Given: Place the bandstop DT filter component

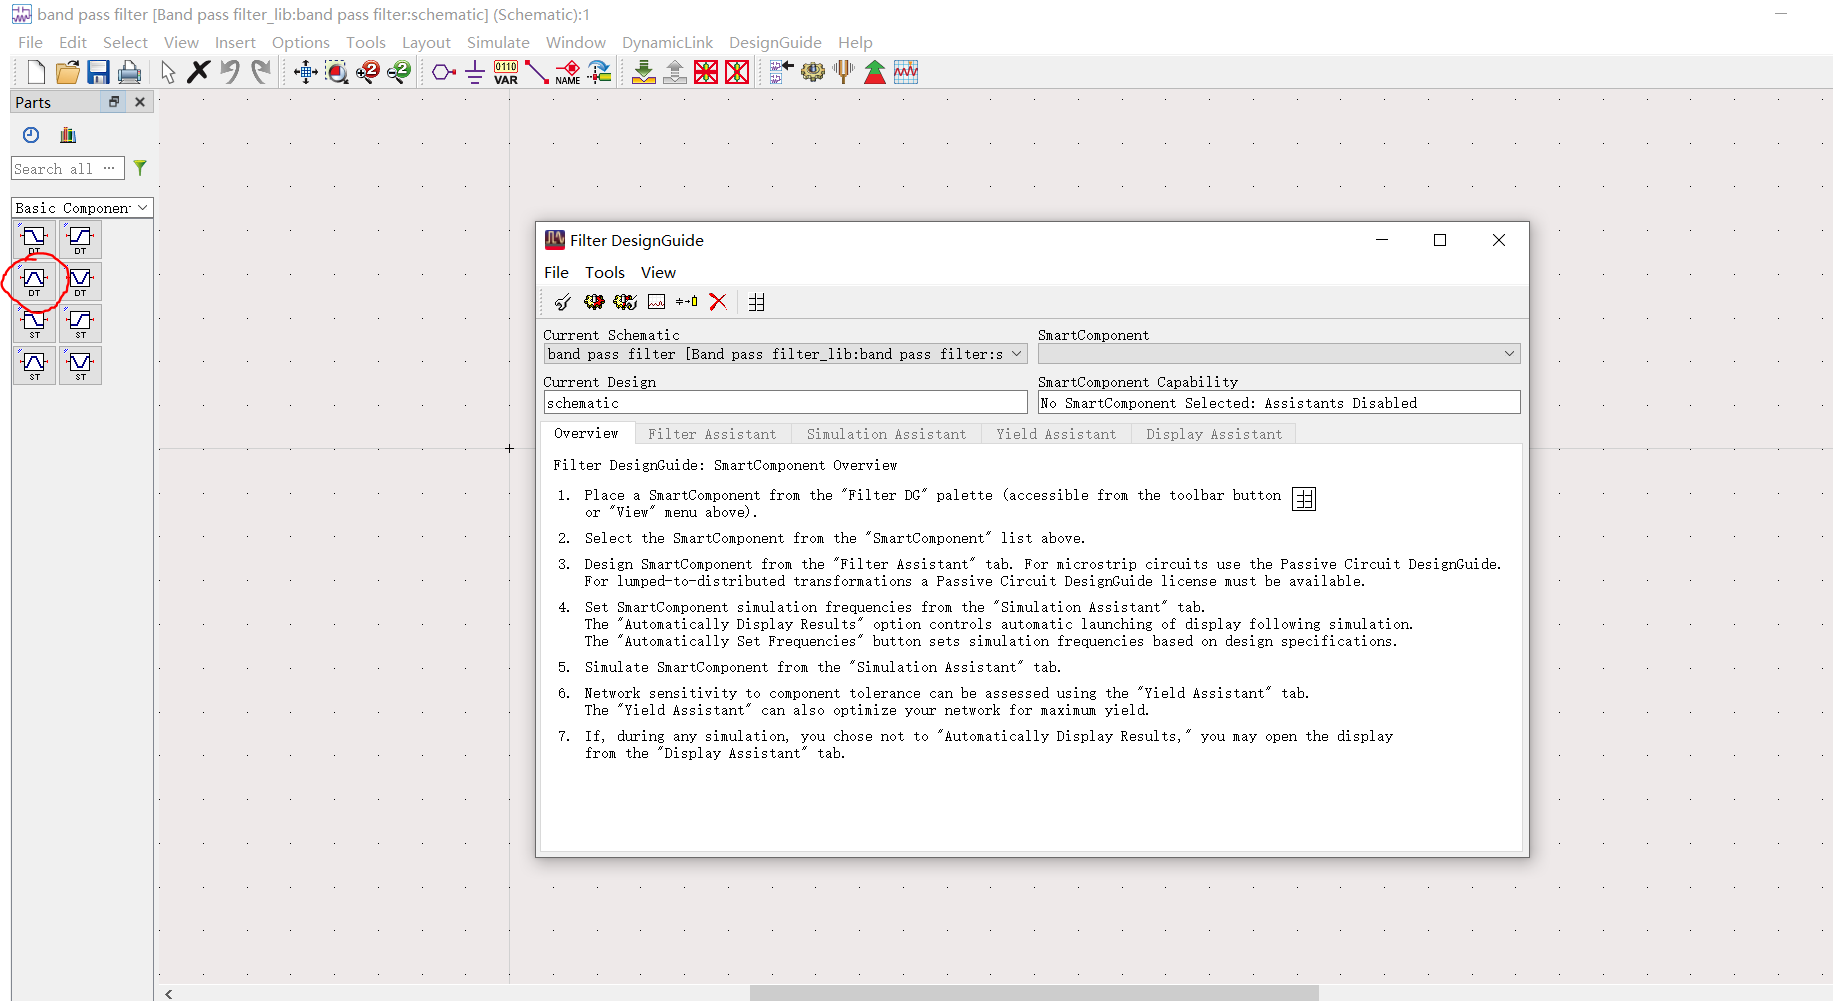Looking at the screenshot, I should click(81, 281).
